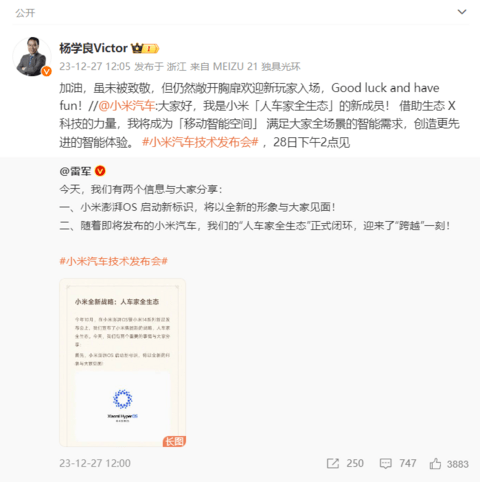480x482 pixels.
Task: Open comments via the comment icon
Action: pos(385,463)
